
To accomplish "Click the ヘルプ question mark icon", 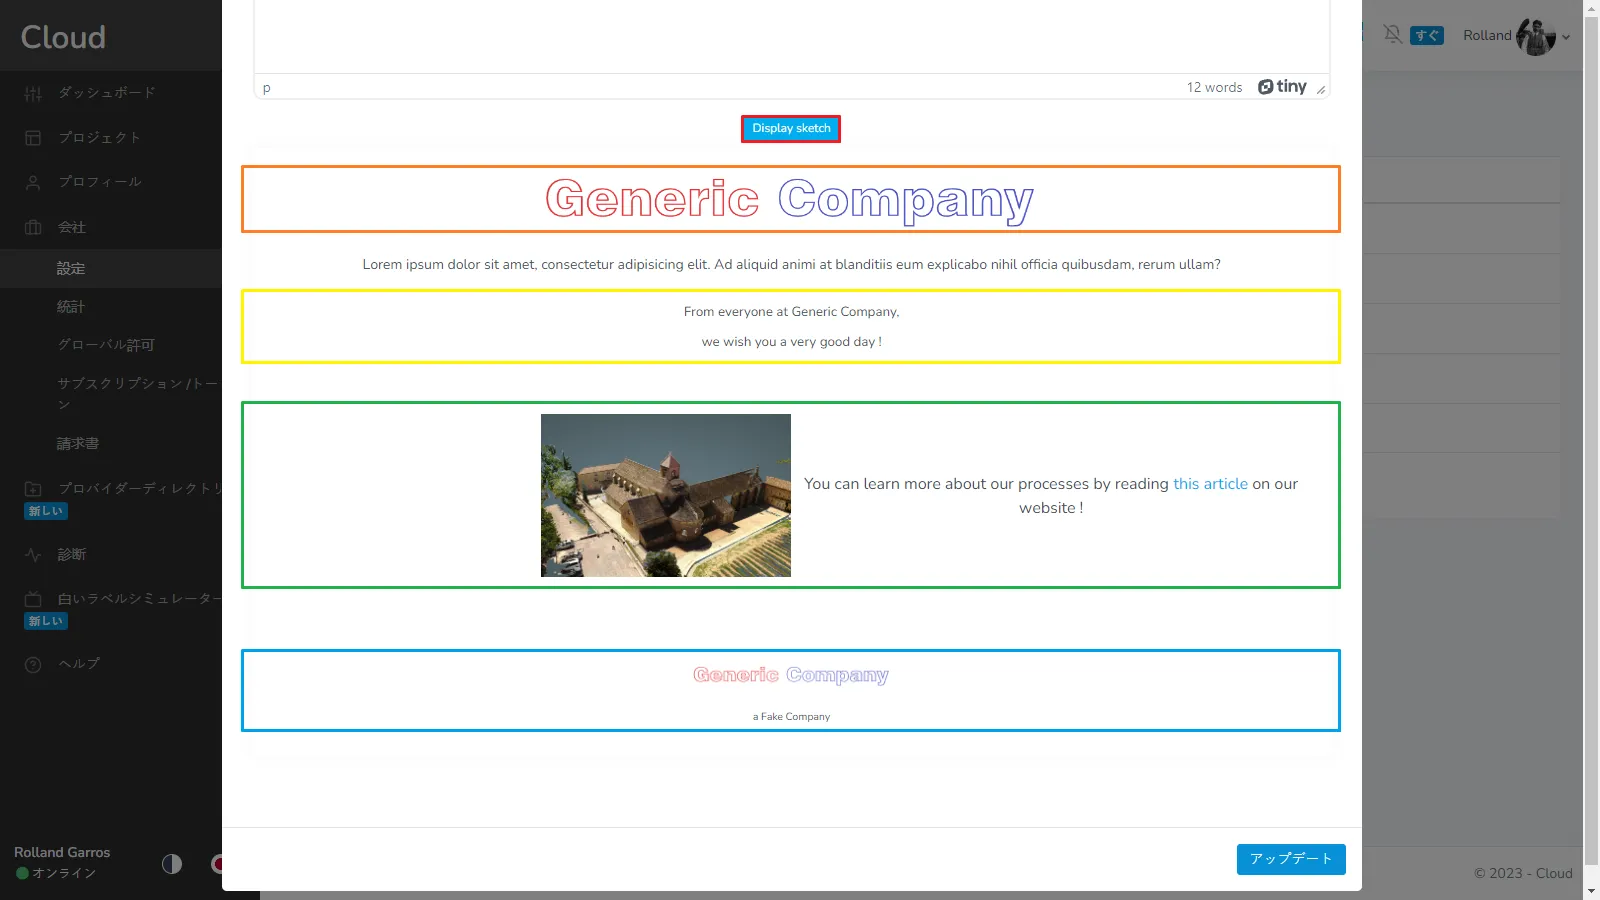I will 33,665.
